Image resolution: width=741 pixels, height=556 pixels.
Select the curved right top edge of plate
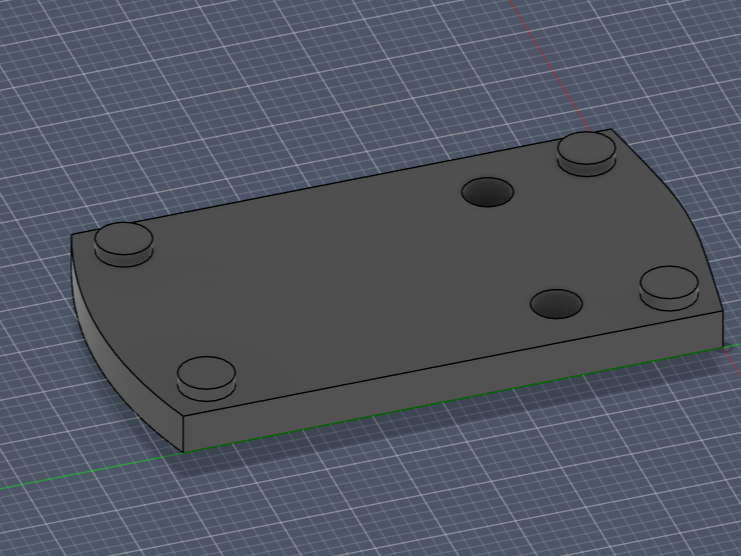pyautogui.click(x=684, y=206)
